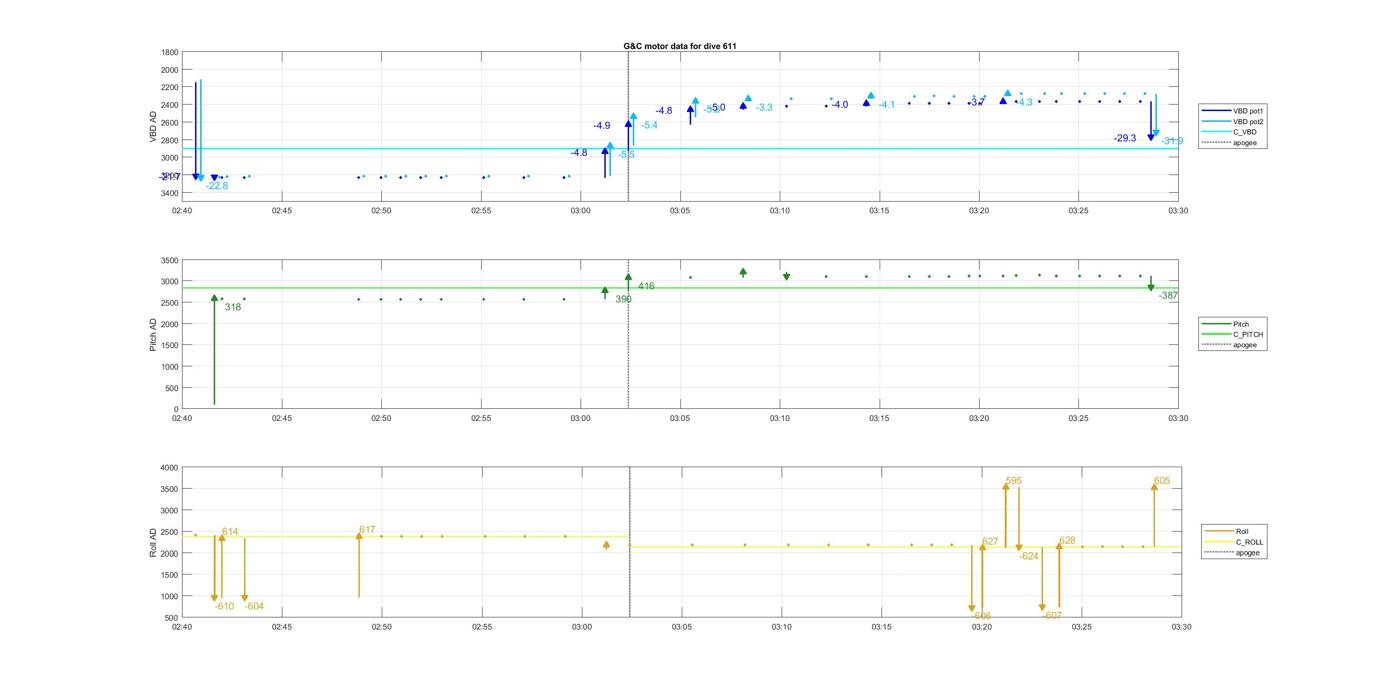The width and height of the screenshot is (1400, 693).
Task: Click the '-604' roll data label
Action: click(x=254, y=607)
